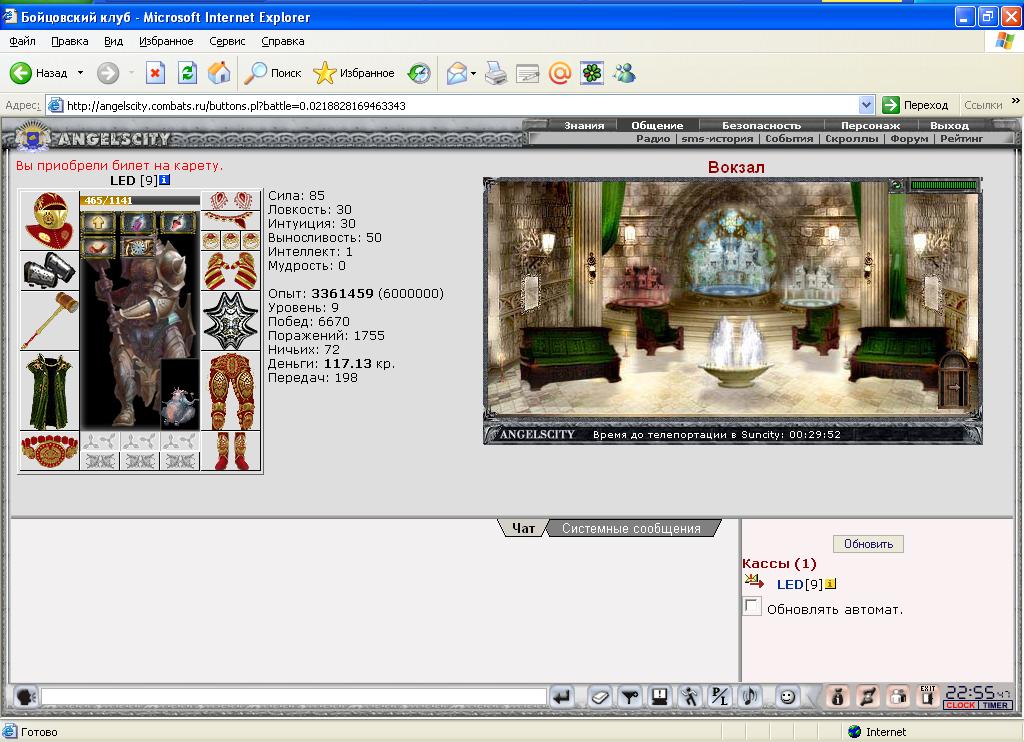Toggle the CLOCK display mode

[x=960, y=705]
